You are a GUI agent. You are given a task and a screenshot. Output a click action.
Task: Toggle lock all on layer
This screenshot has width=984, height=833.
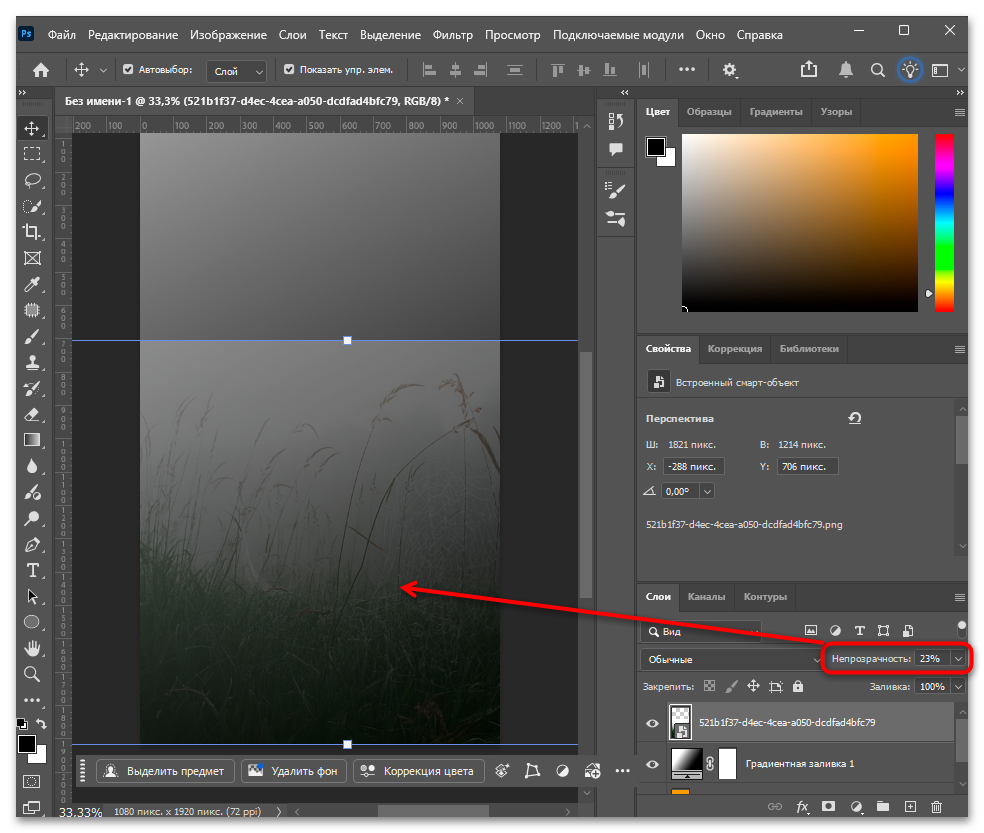coord(798,686)
